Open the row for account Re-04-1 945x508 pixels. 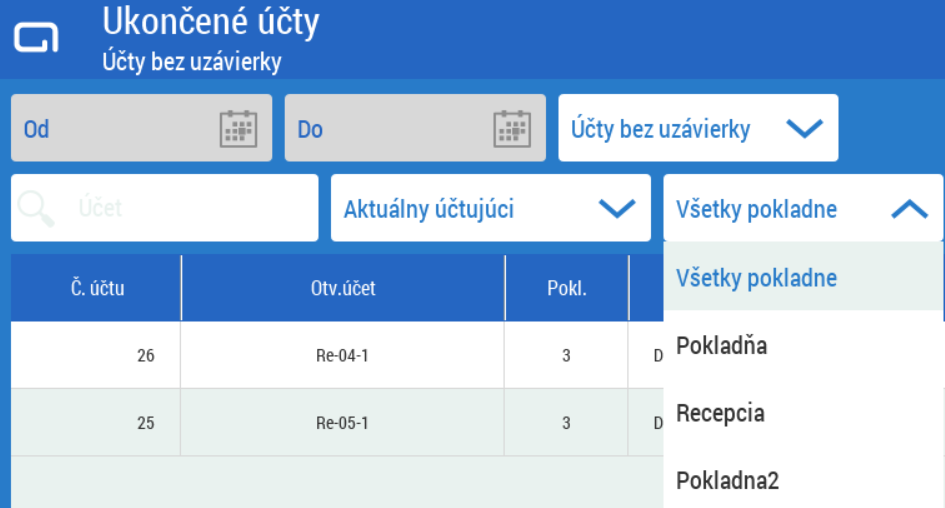342,355
